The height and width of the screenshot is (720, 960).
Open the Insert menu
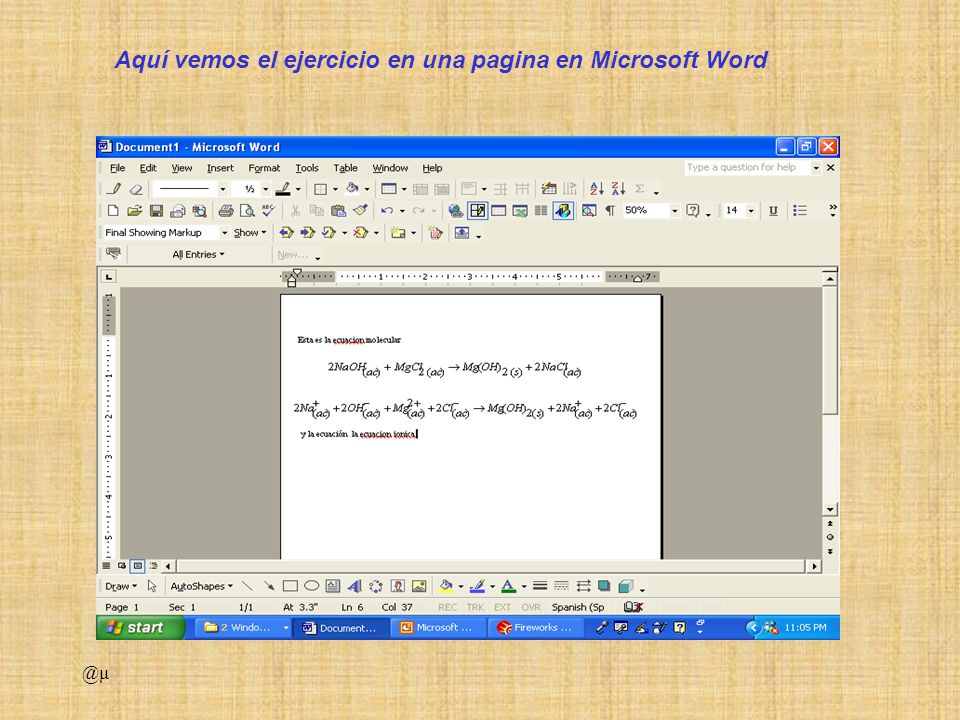(x=220, y=168)
